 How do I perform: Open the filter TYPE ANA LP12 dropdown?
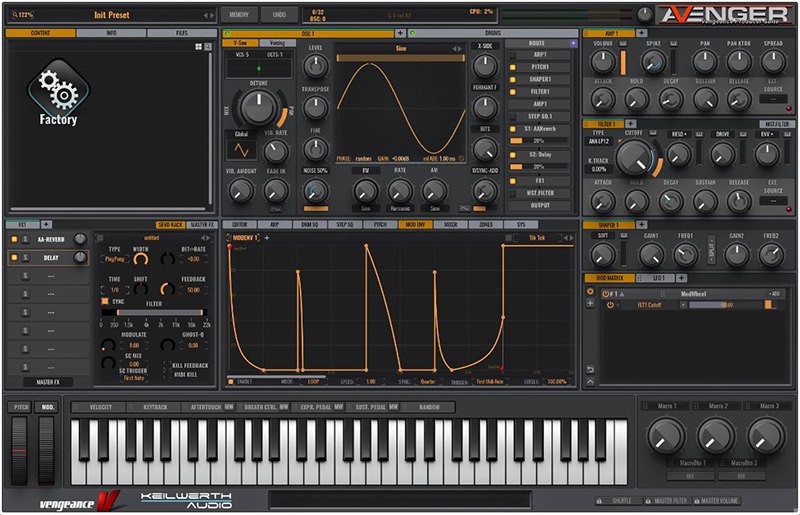(599, 143)
